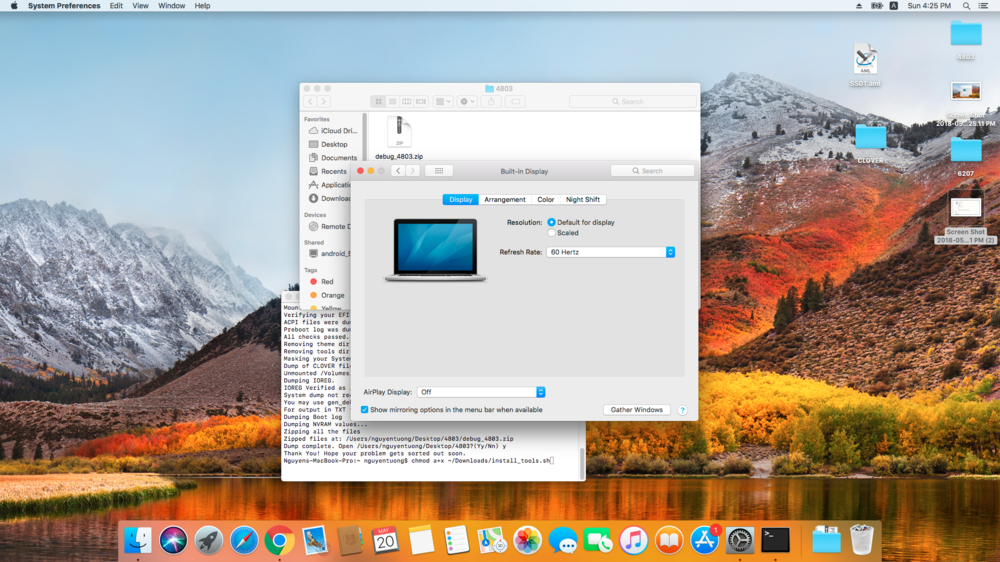The image size is (1000, 562).
Task: Open the debug_4803.zip file icon
Action: click(x=399, y=132)
